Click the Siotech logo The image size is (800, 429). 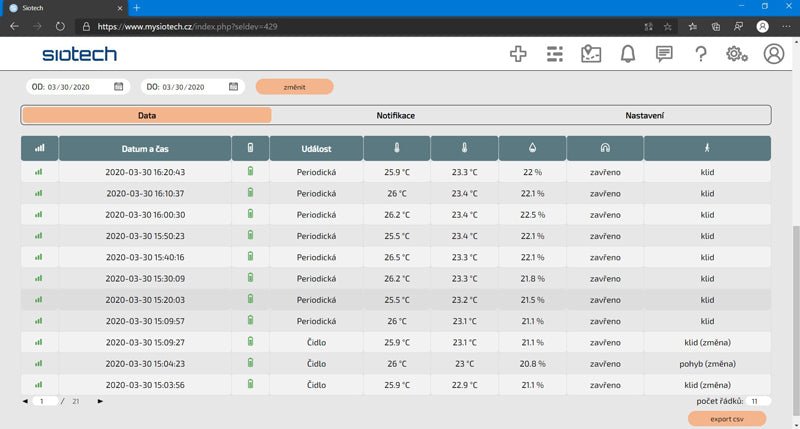80,54
